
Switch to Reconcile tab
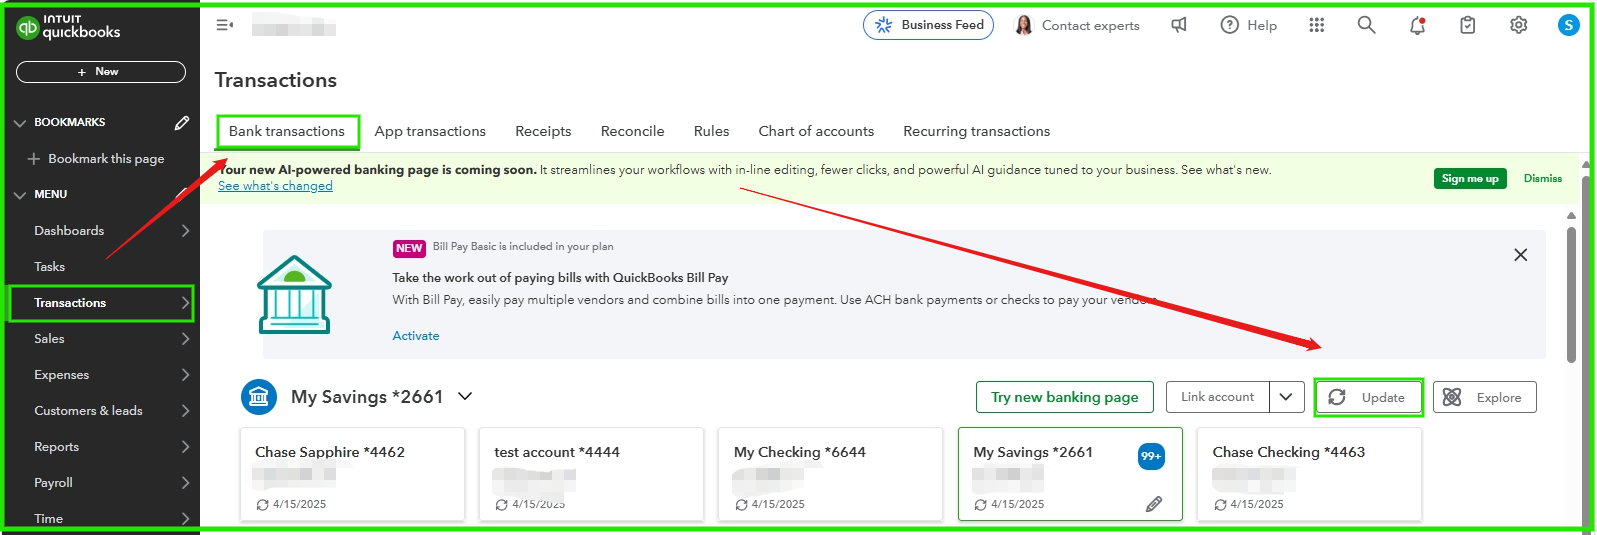(x=632, y=131)
